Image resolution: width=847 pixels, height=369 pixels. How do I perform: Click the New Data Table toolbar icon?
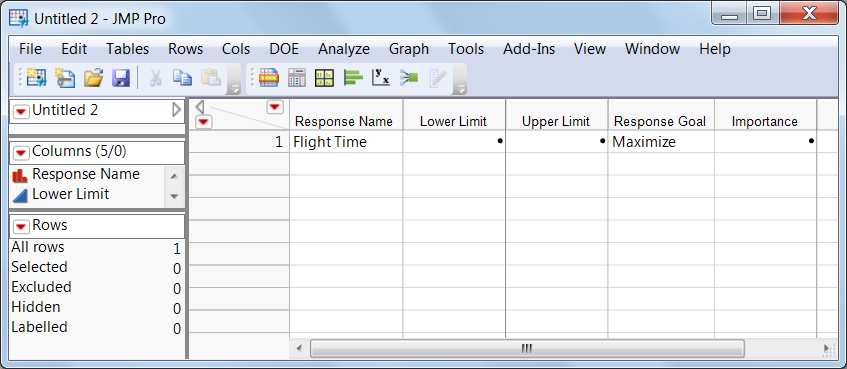click(37, 79)
